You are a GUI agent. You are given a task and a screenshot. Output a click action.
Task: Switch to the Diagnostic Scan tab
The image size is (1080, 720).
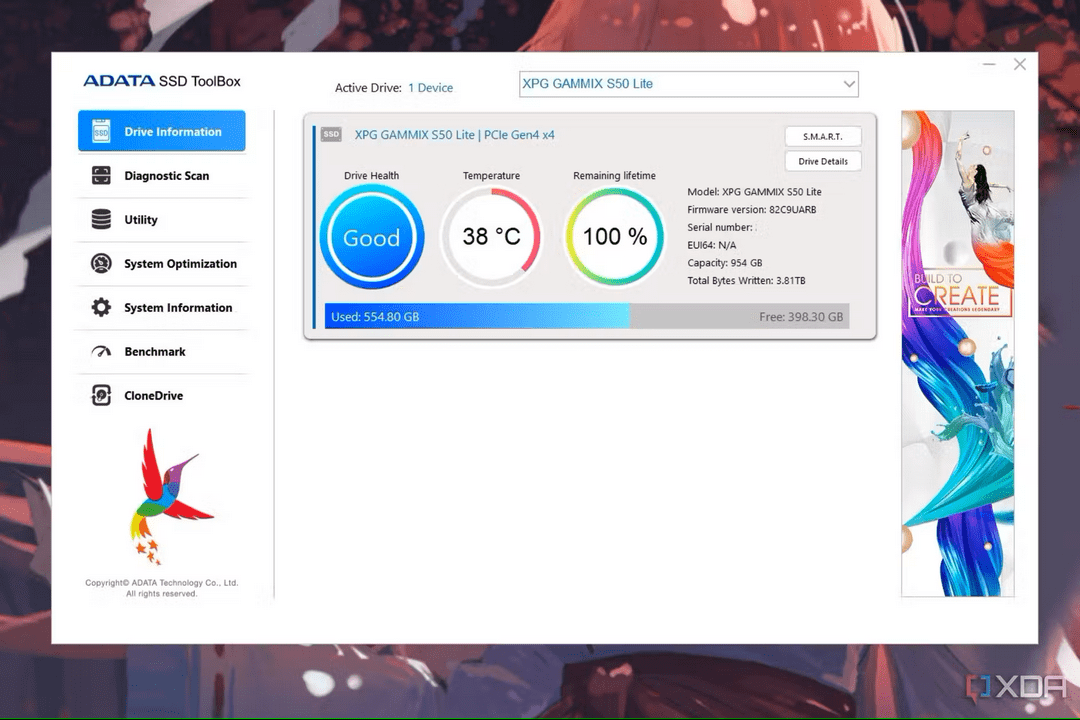(x=166, y=176)
